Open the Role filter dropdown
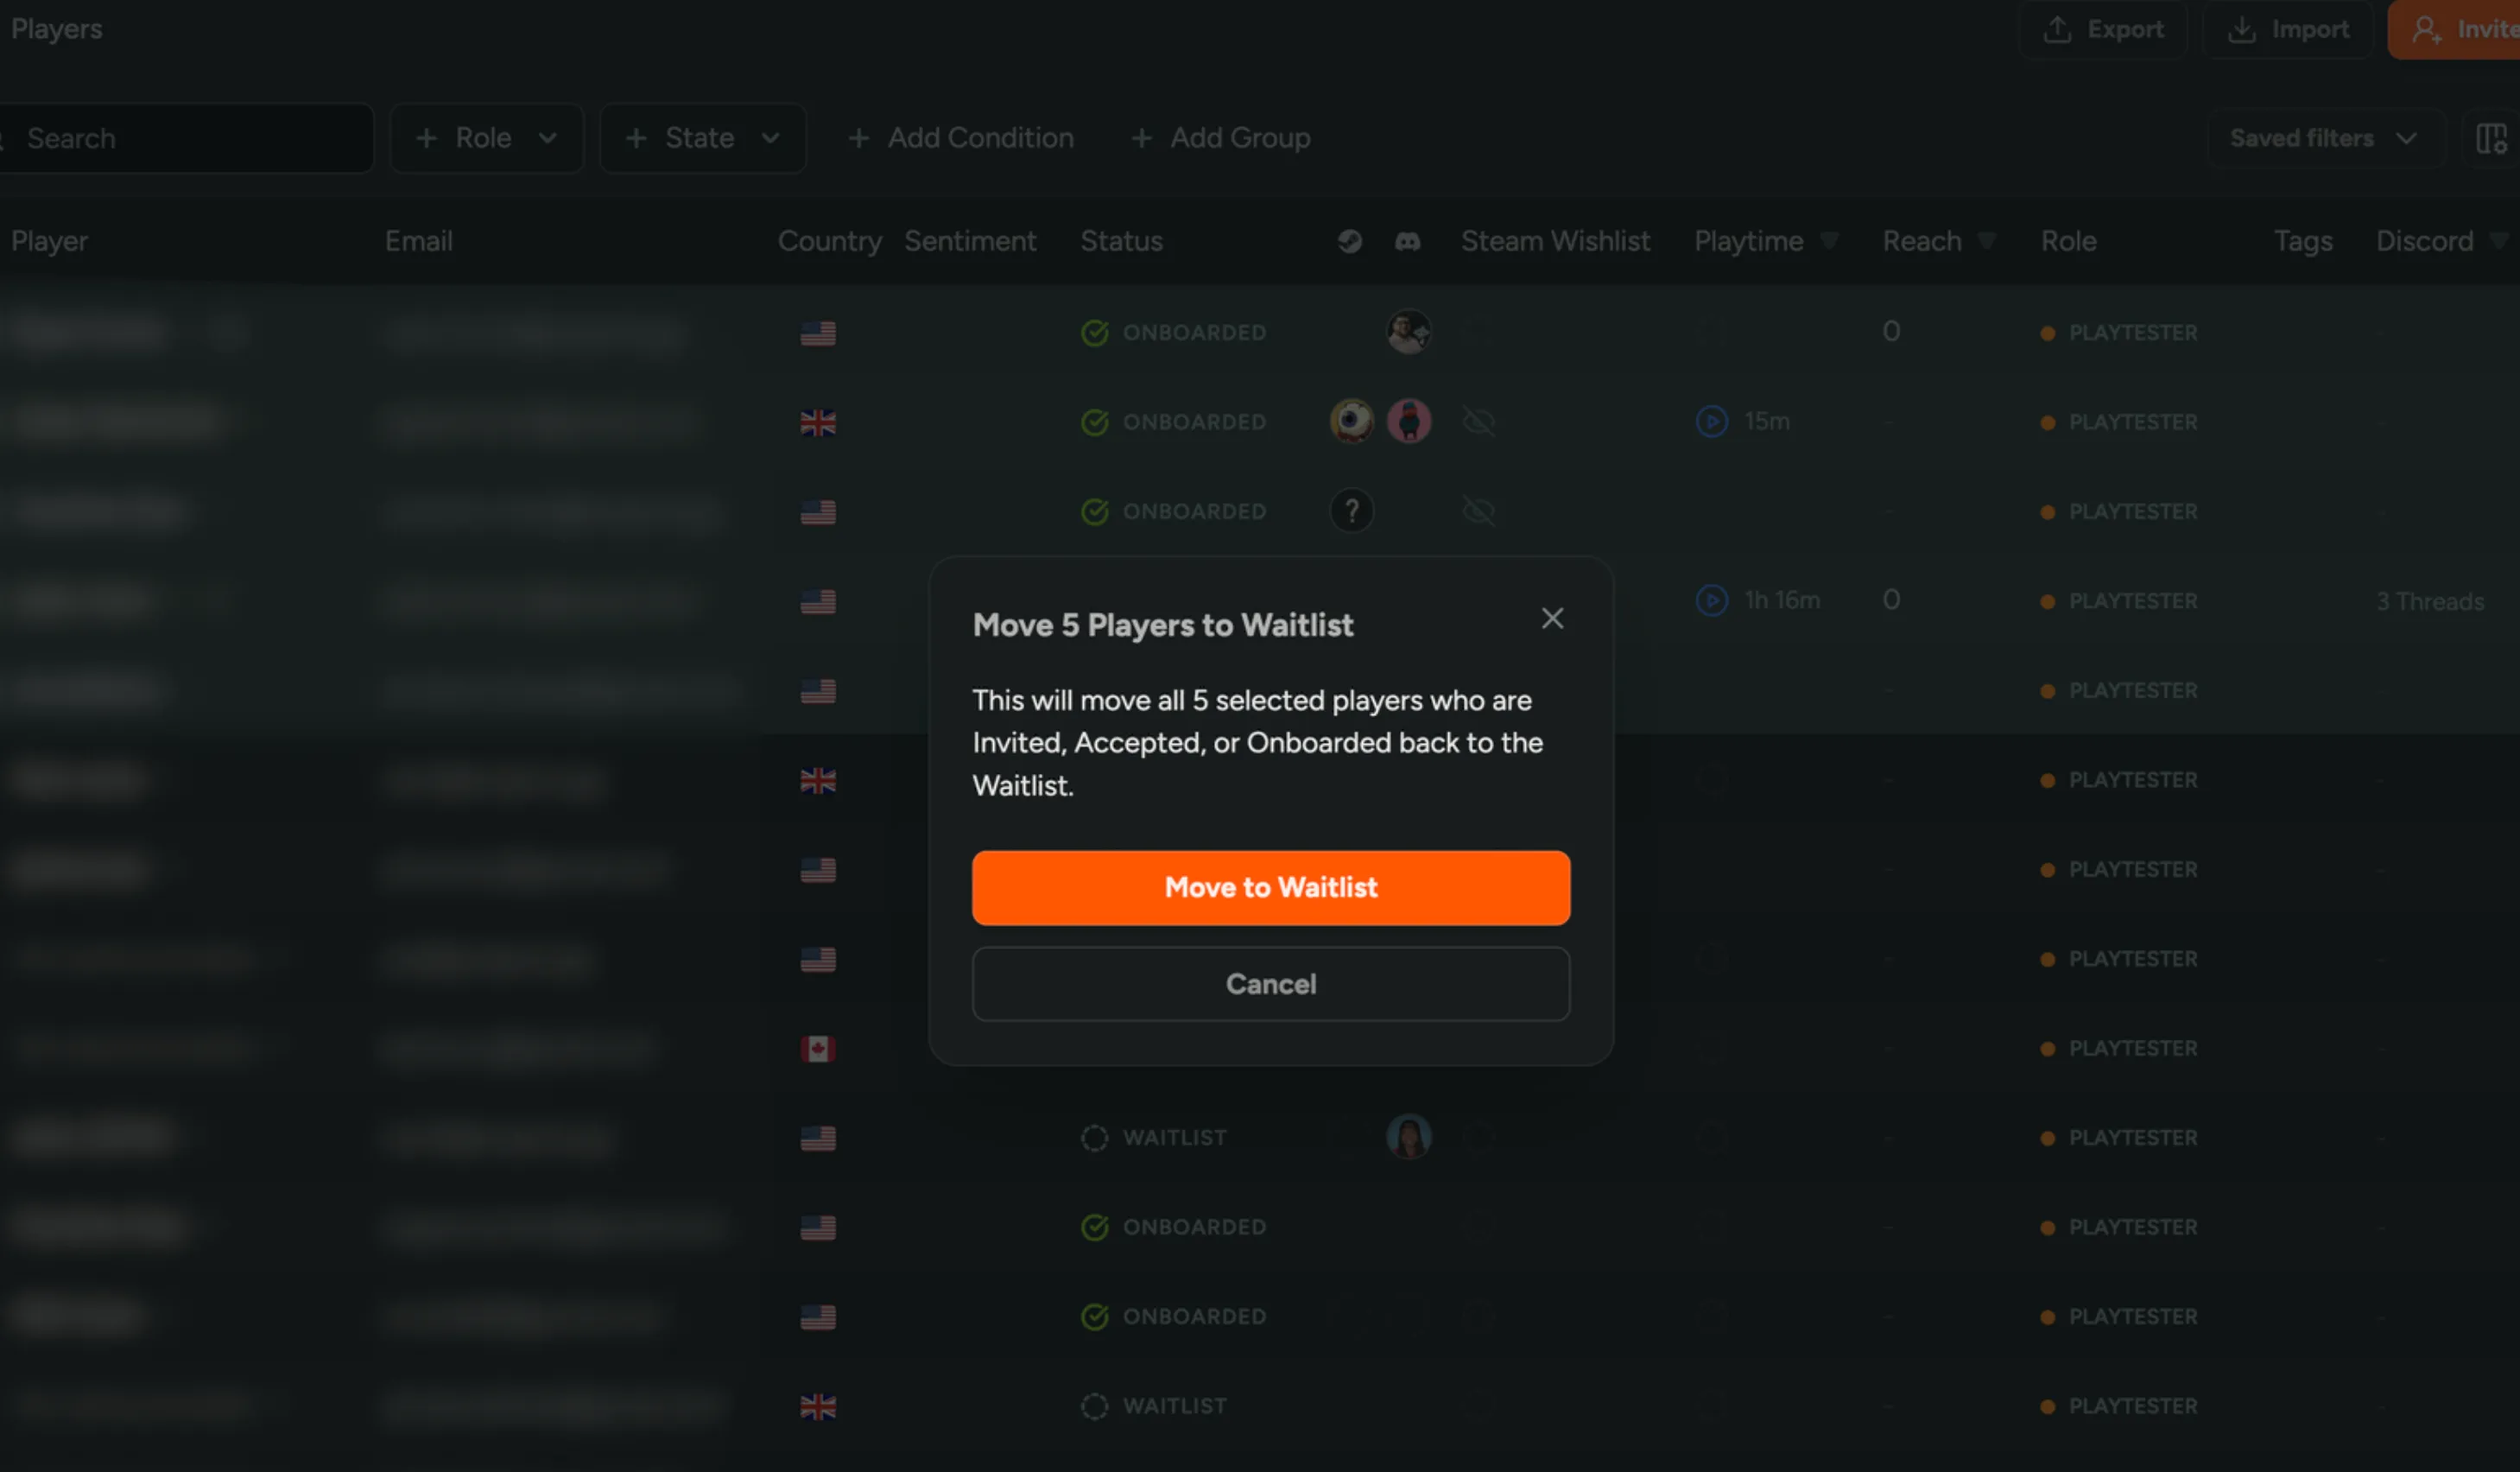 [x=487, y=138]
